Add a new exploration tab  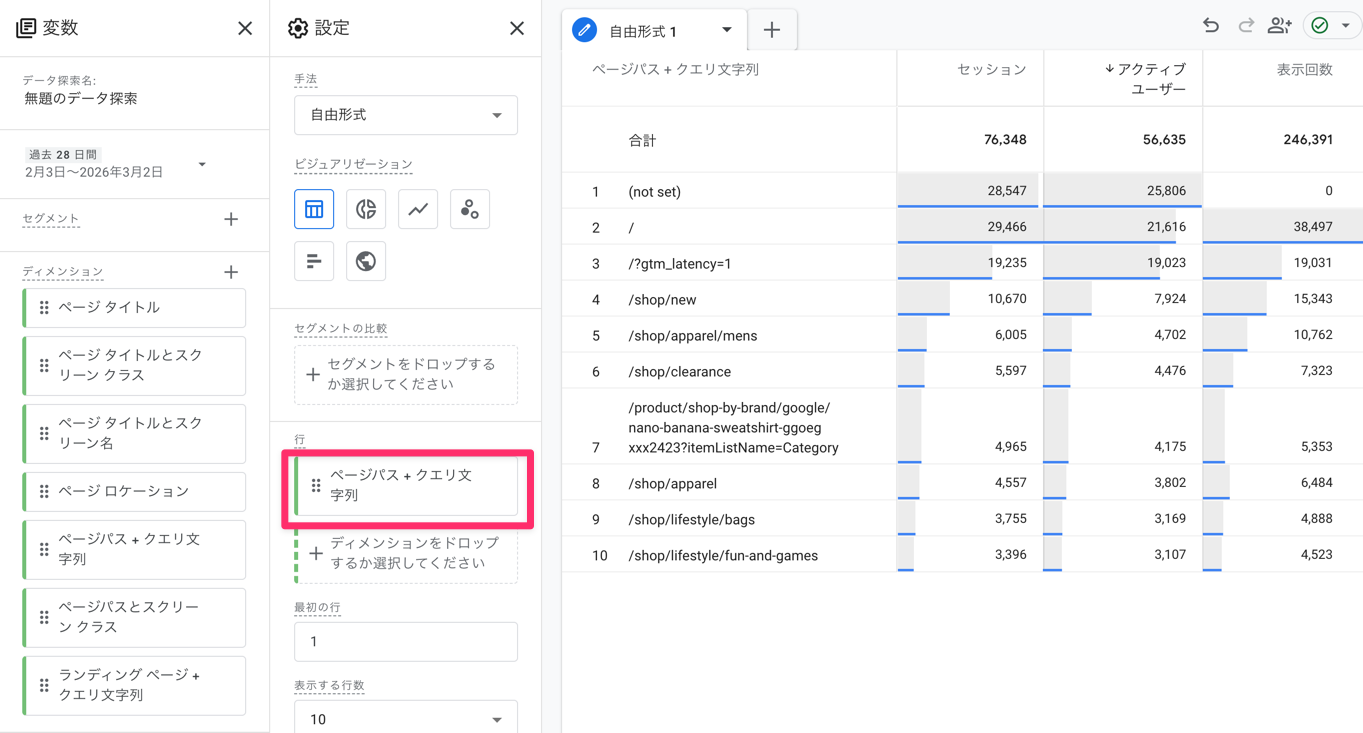772,30
